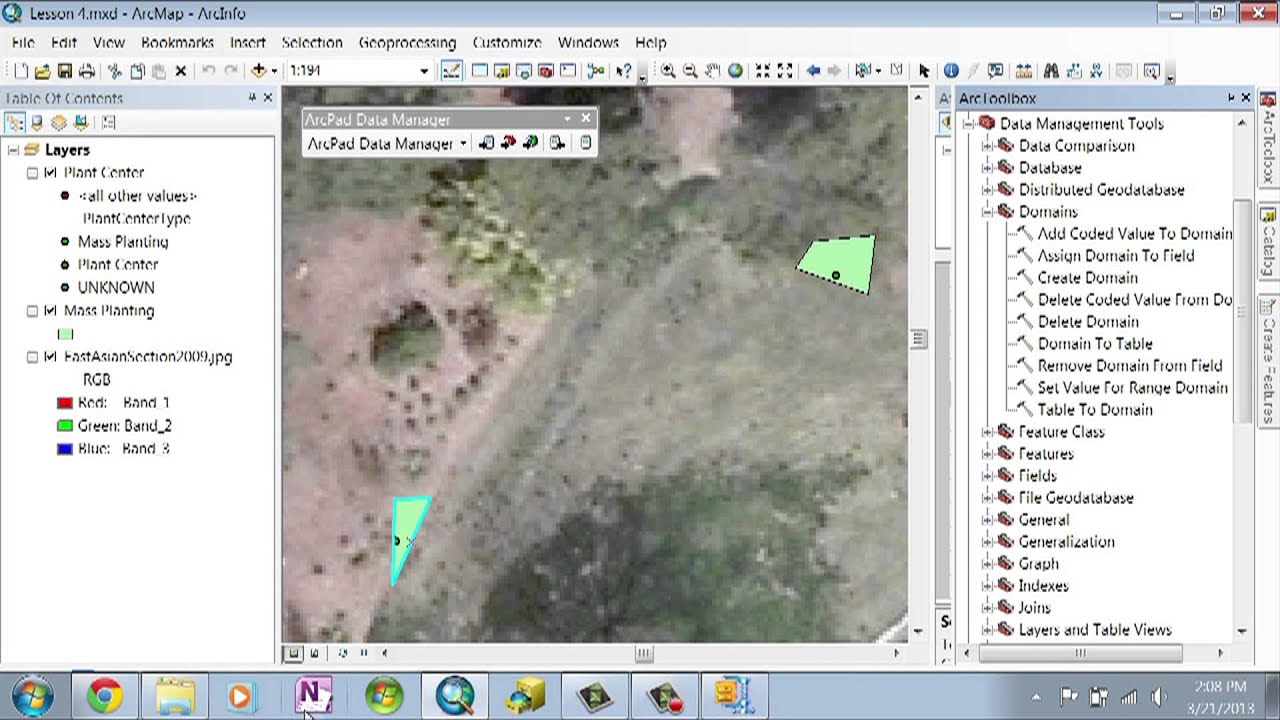Launch ModelBuilder window from the toolbar
The image size is (1280, 720).
coord(597,71)
